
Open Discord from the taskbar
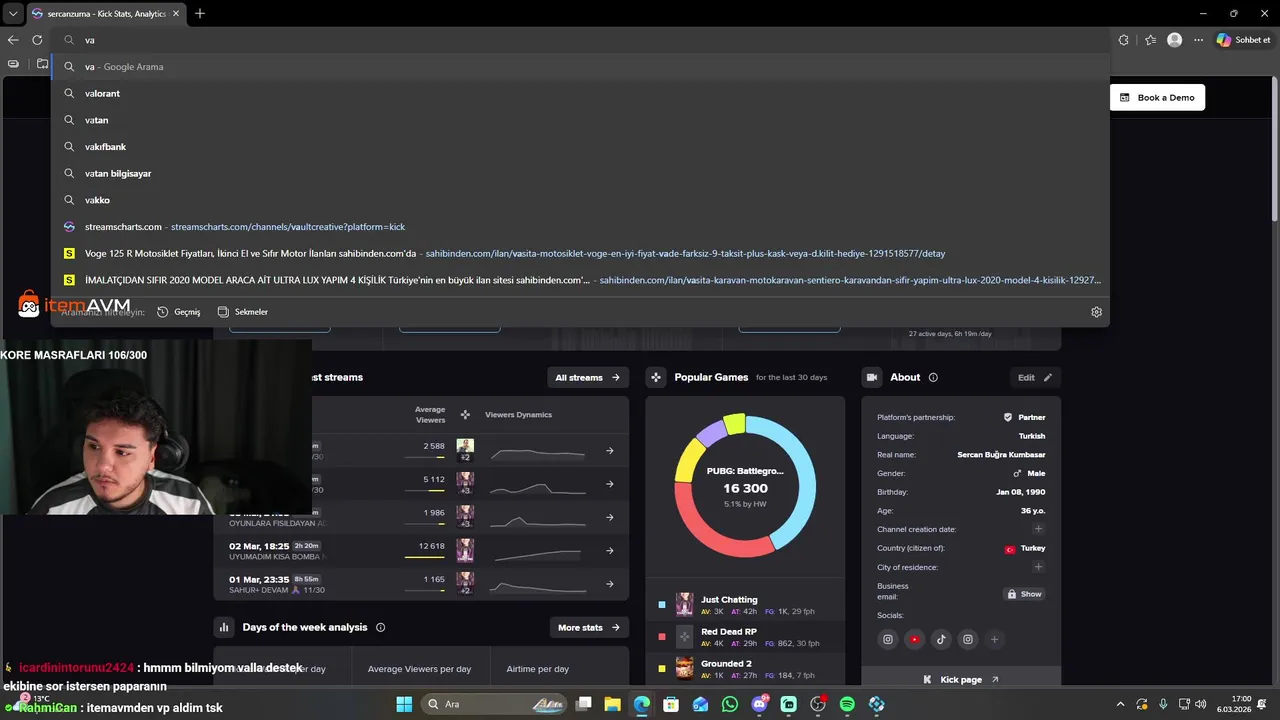759,704
